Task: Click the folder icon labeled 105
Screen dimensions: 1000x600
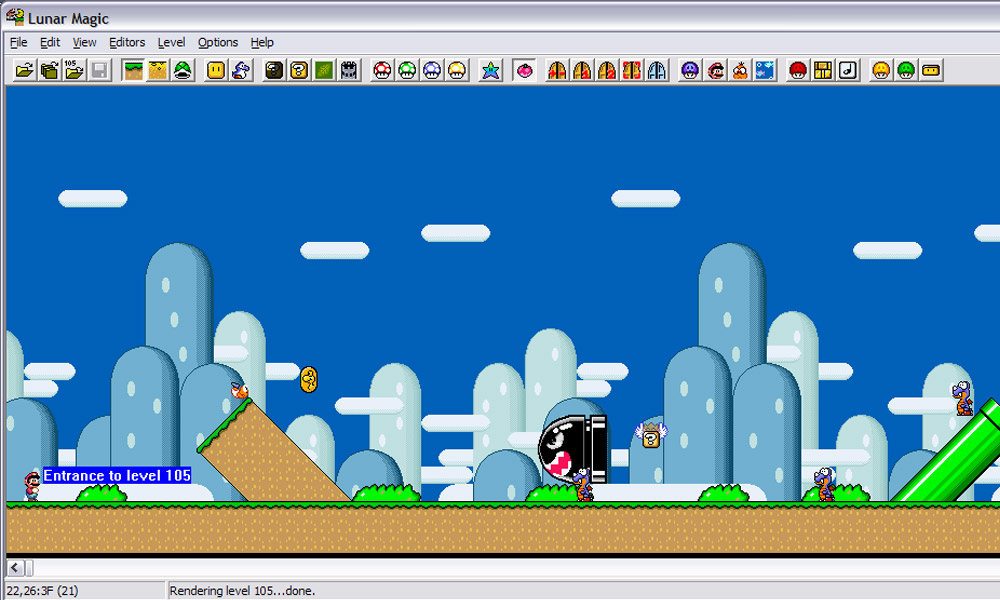Action: [x=74, y=70]
